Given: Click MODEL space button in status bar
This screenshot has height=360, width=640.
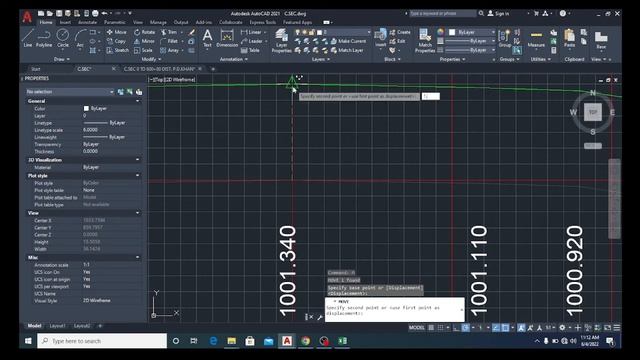Looking at the screenshot, I should click(x=416, y=327).
